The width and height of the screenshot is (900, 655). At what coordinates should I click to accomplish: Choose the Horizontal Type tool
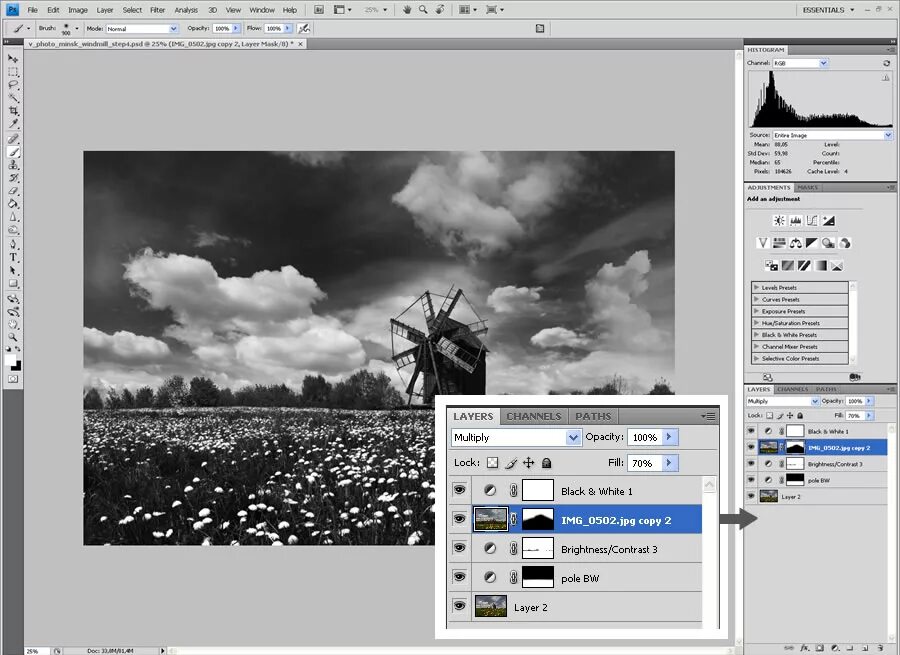coord(14,257)
